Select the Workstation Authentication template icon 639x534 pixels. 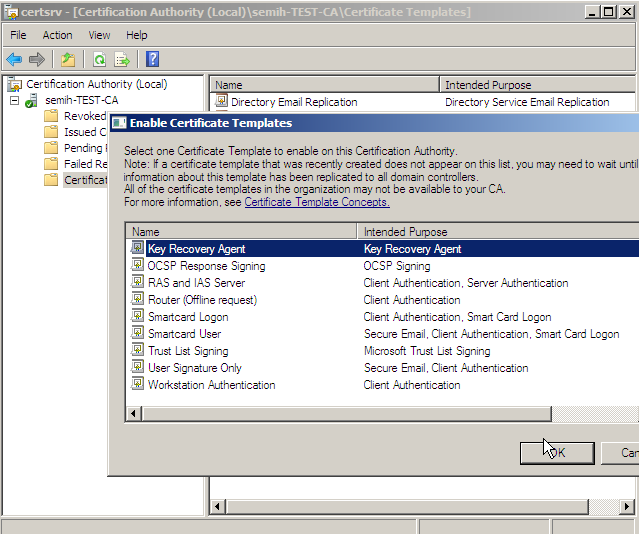pyautogui.click(x=138, y=385)
